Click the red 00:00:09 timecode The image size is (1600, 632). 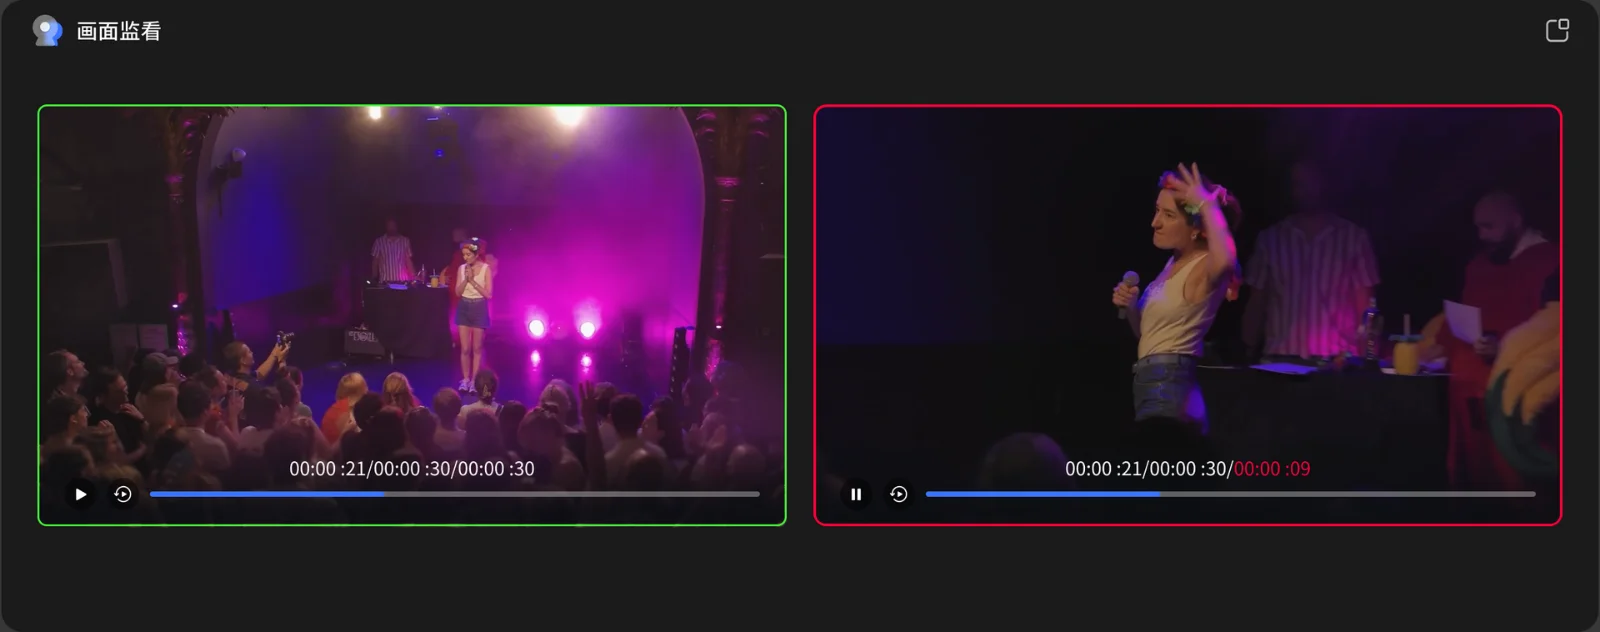point(1272,468)
